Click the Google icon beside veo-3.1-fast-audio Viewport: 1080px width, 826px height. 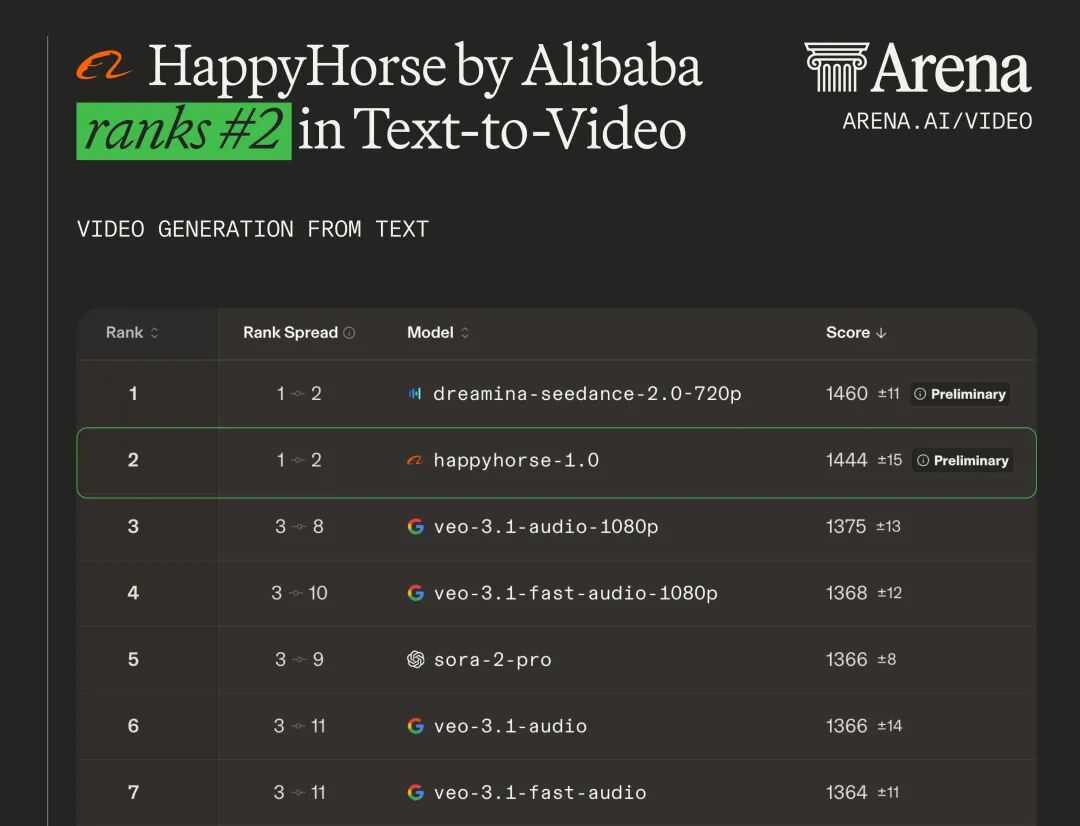(415, 793)
